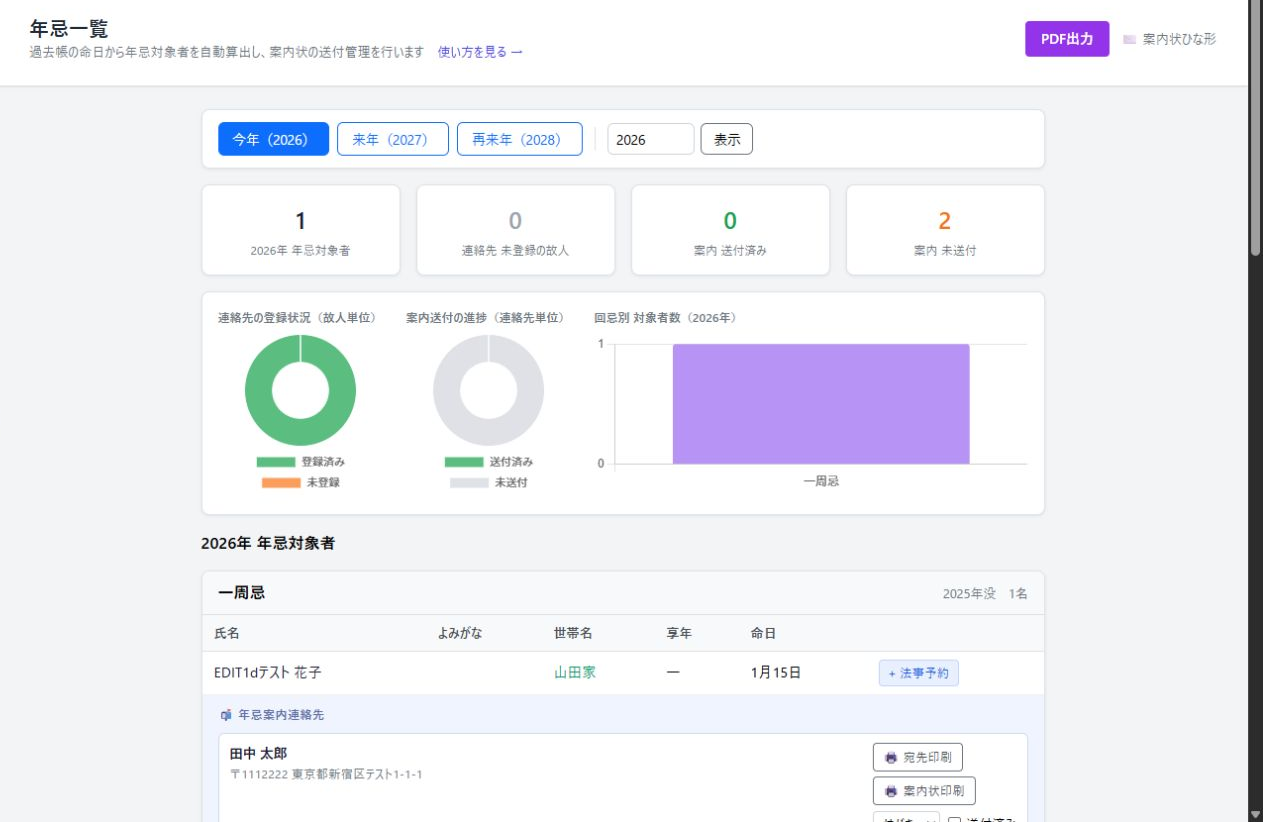The width and height of the screenshot is (1263, 831).
Task: Click the 1月15日 date cell
Action: [x=776, y=673]
